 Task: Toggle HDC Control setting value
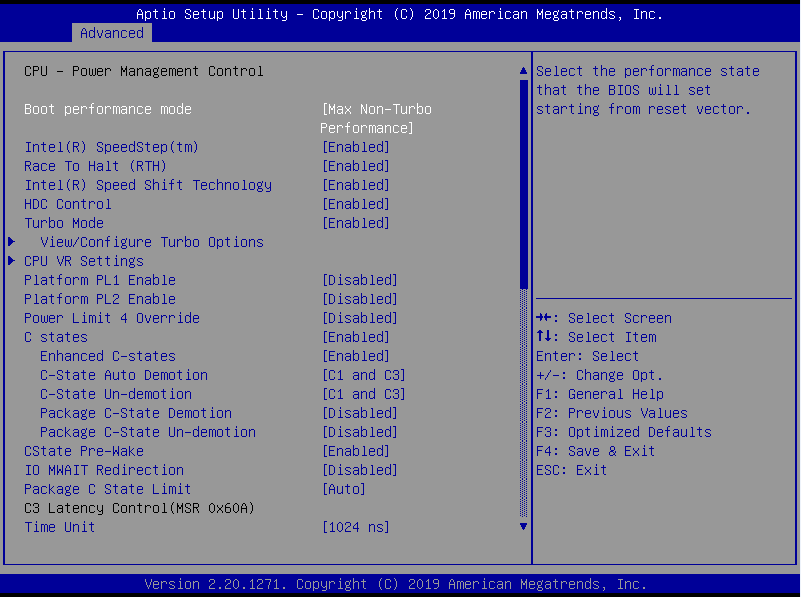tap(355, 204)
